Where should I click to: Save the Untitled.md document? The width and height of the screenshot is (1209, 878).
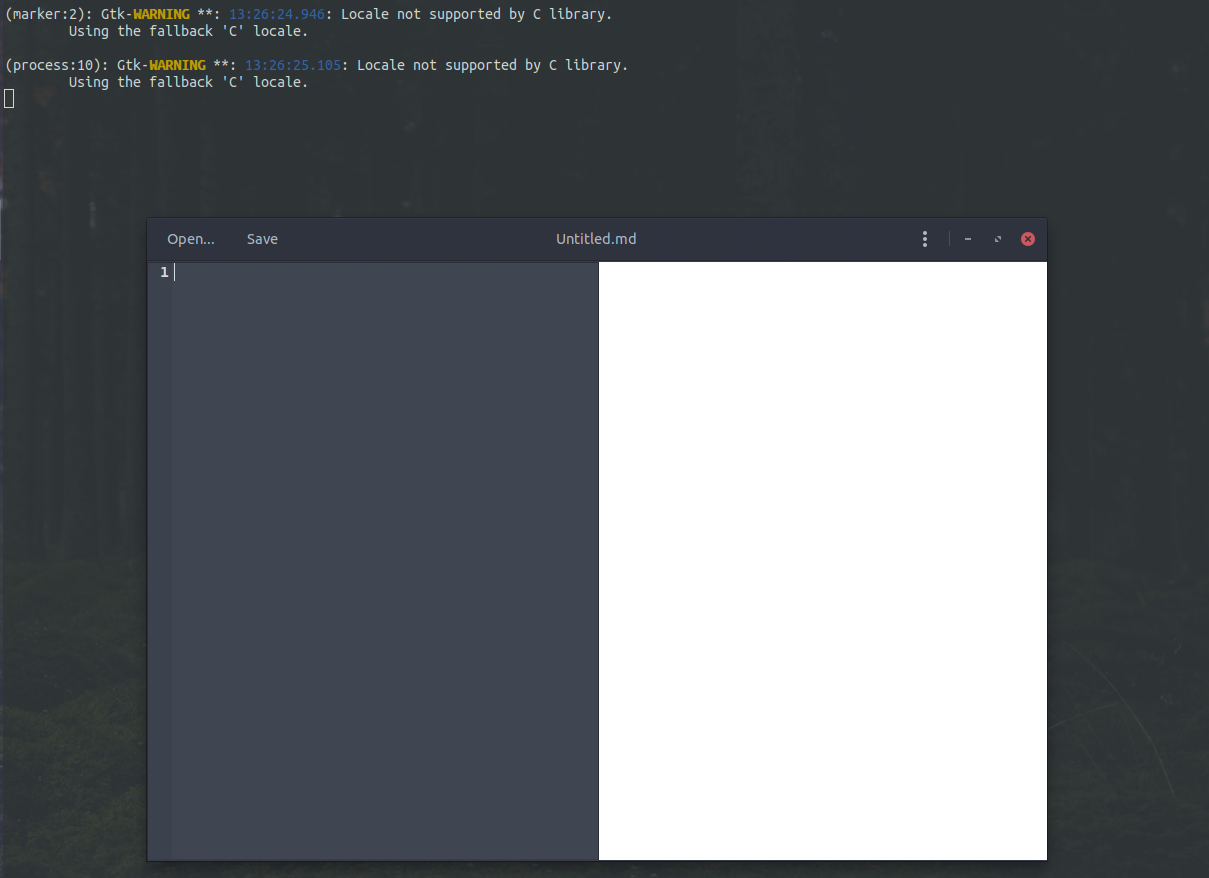[262, 239]
